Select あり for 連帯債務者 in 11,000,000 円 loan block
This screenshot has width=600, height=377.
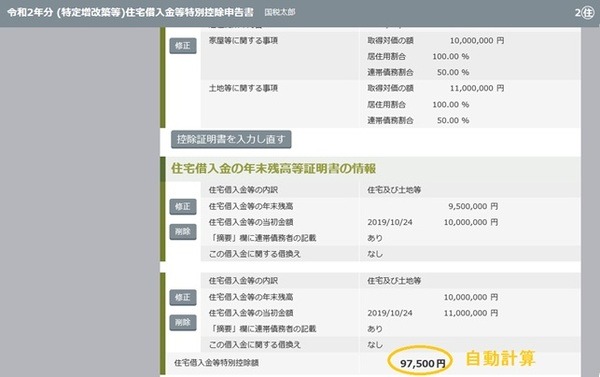375,329
